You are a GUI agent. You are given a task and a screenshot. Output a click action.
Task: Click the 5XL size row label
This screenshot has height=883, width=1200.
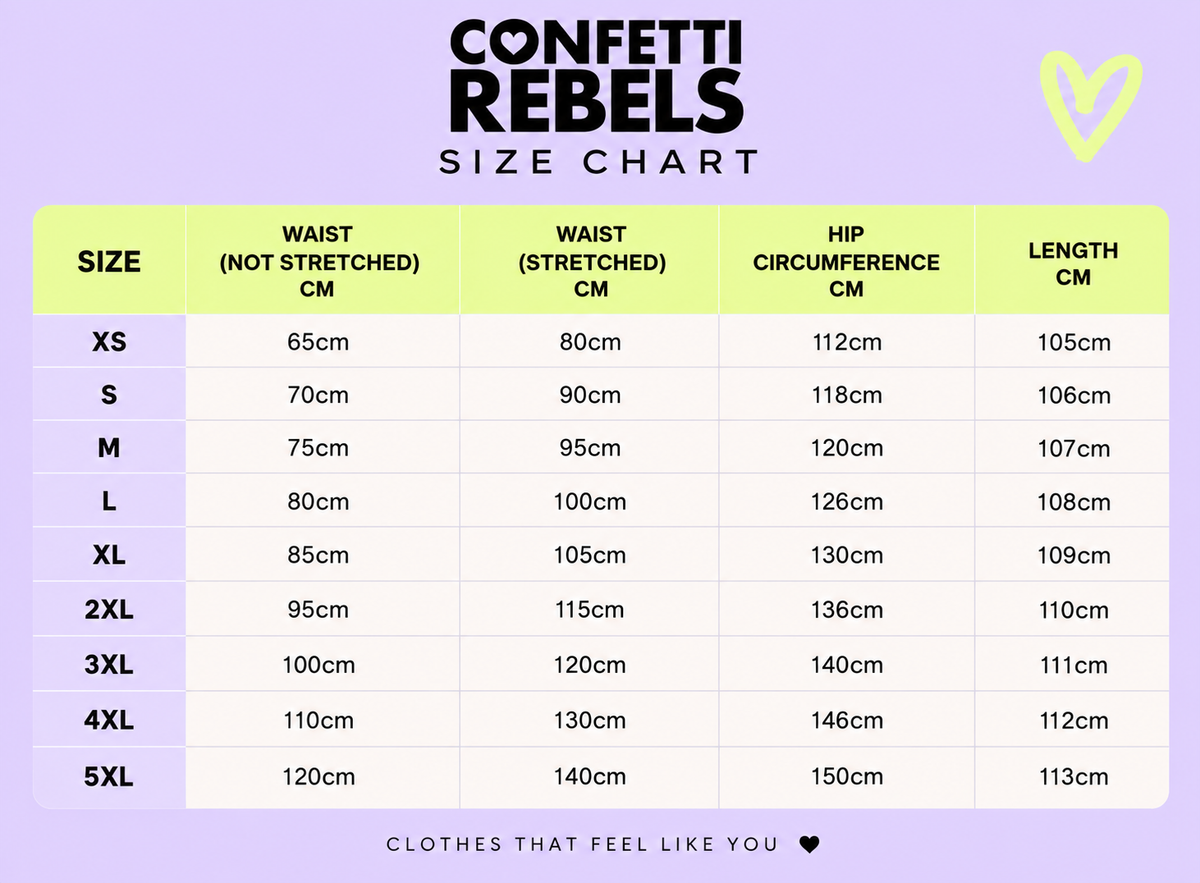(x=109, y=777)
